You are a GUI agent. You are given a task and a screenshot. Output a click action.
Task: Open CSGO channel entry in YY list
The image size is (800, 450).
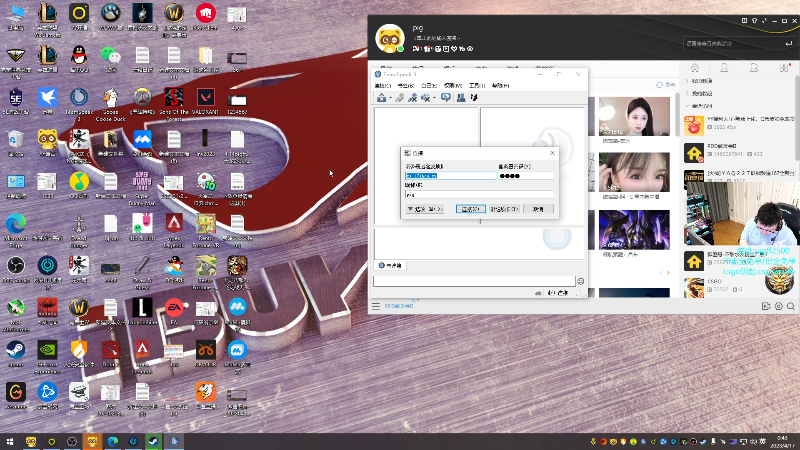pyautogui.click(x=739, y=286)
